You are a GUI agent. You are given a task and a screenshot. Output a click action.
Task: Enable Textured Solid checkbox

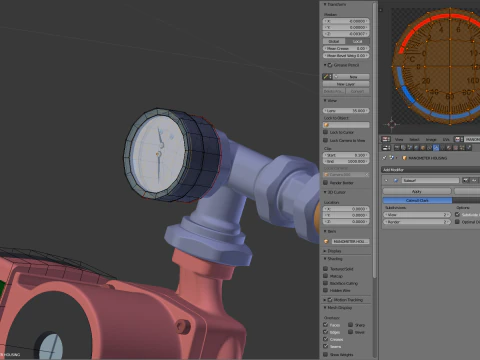[x=326, y=269]
